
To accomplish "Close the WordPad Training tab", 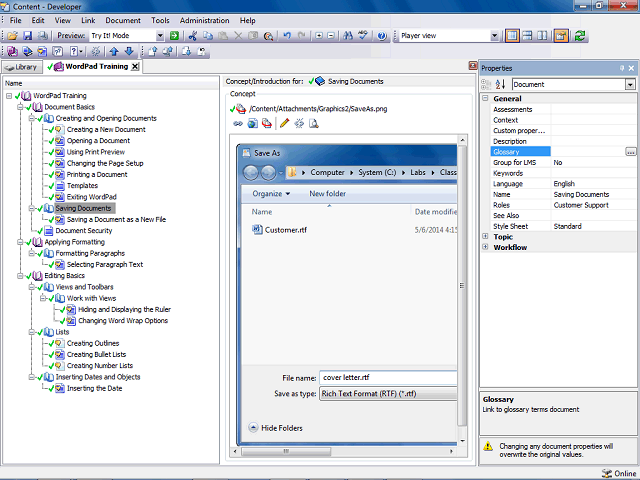I will pyautogui.click(x=135, y=67).
